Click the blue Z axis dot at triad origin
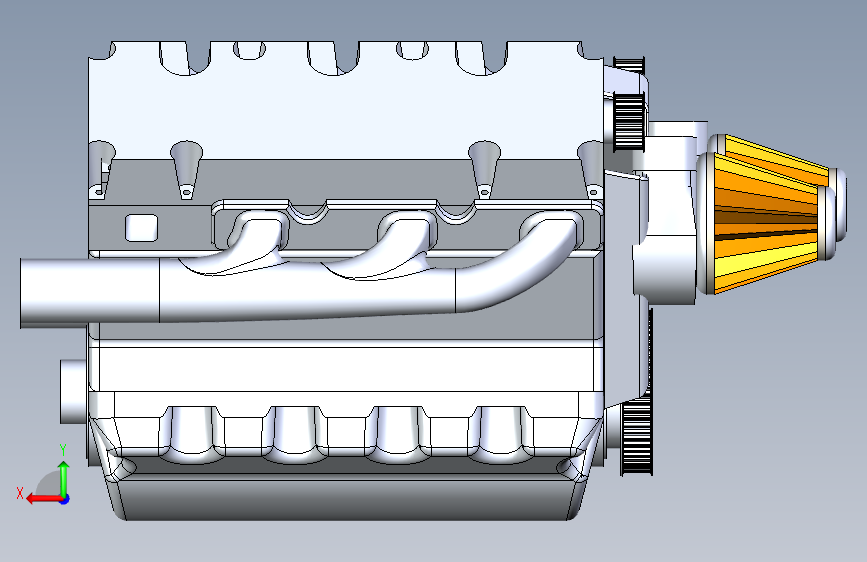Image resolution: width=867 pixels, height=562 pixels. [x=65, y=499]
